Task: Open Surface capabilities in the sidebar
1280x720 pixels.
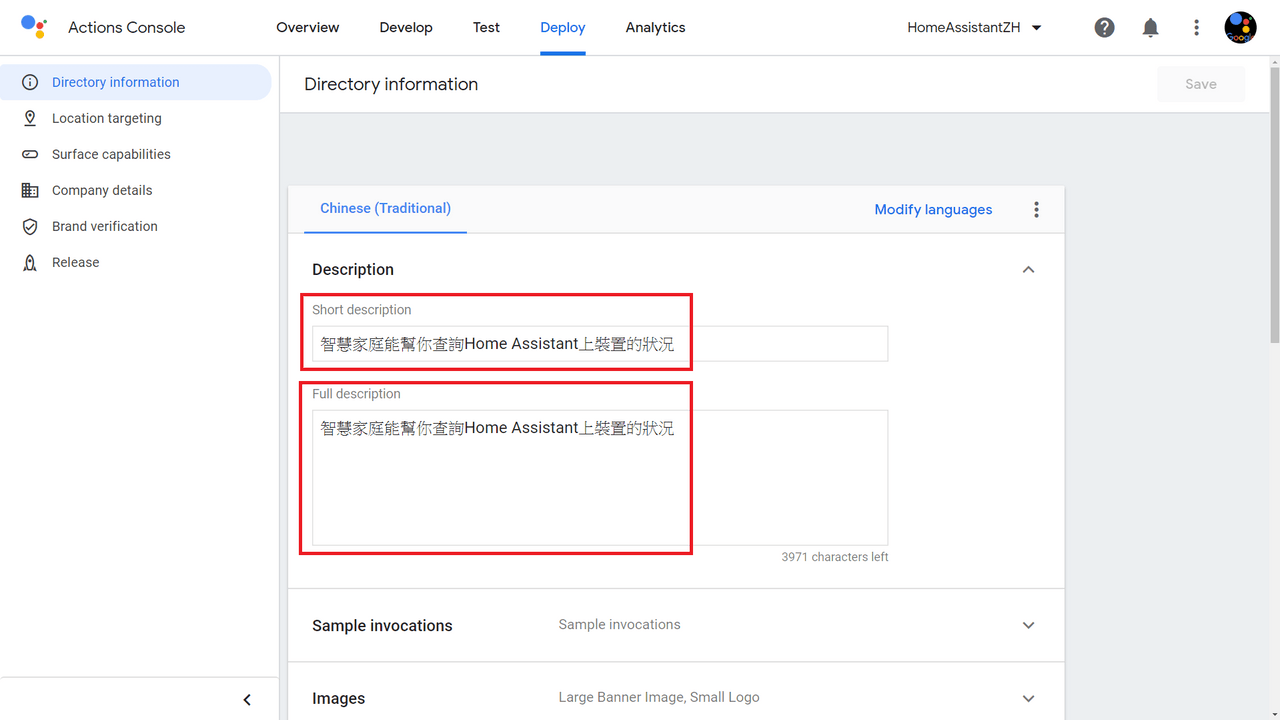Action: [136, 154]
